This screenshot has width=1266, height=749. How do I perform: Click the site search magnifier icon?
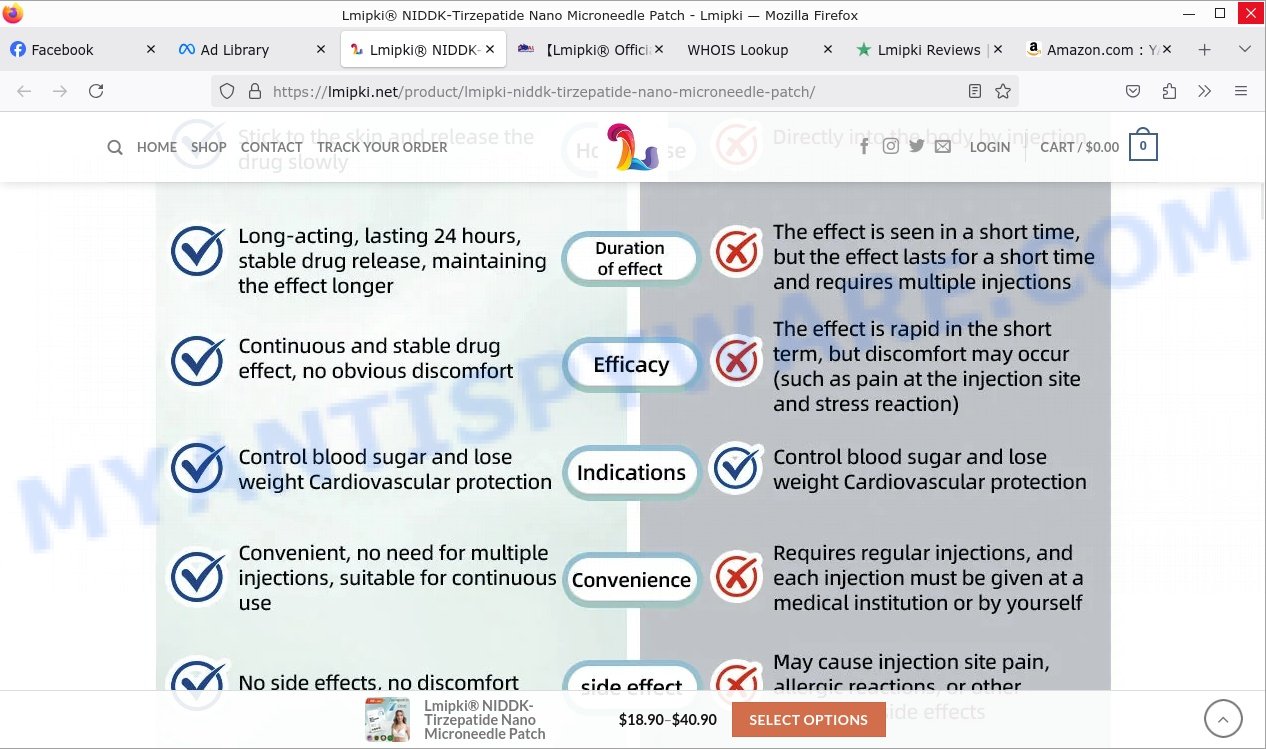click(115, 147)
